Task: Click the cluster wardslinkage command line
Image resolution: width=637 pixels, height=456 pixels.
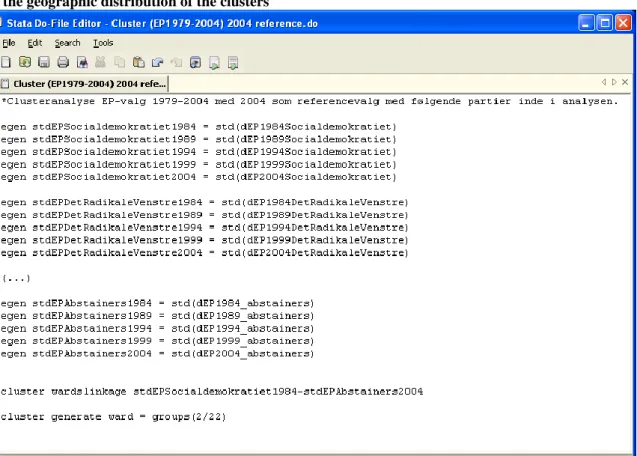Action: [x=212, y=392]
